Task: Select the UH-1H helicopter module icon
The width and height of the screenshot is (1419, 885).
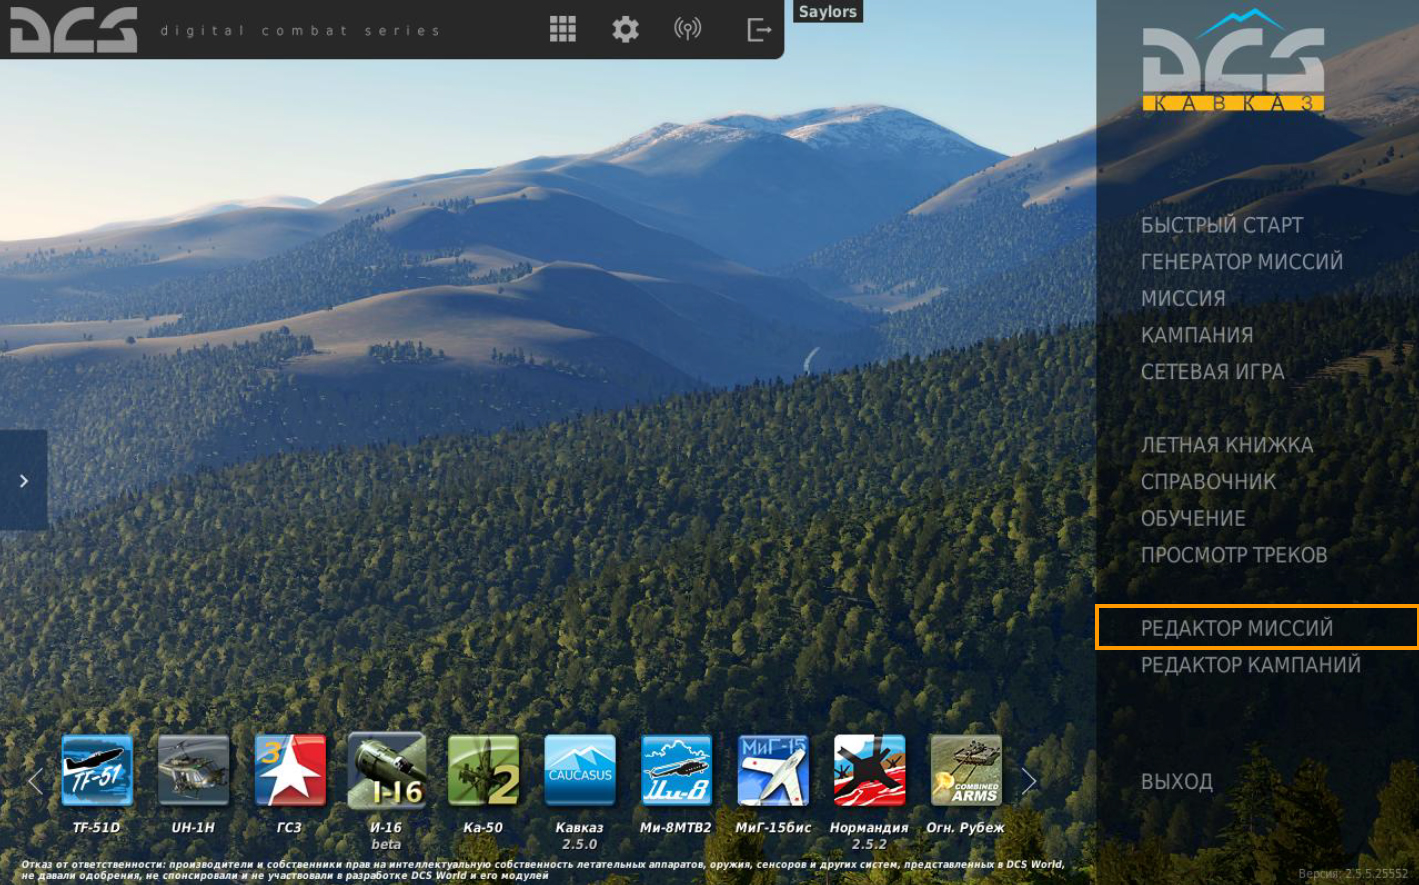Action: tap(193, 770)
